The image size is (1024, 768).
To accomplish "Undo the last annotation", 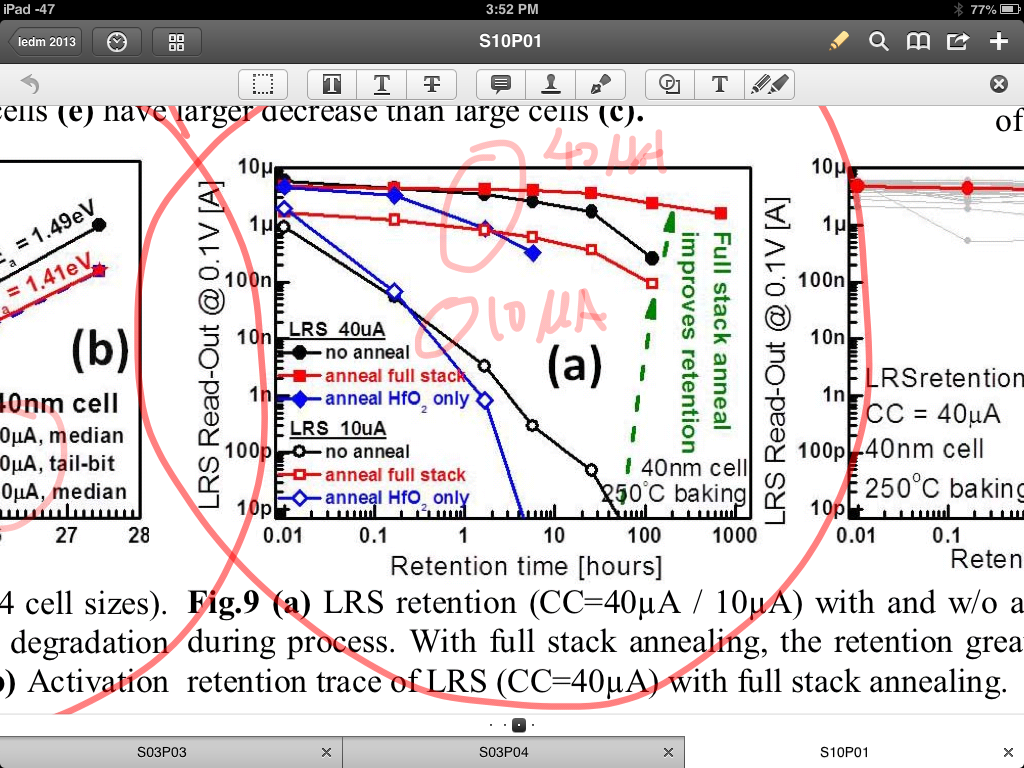I will pyautogui.click(x=30, y=84).
